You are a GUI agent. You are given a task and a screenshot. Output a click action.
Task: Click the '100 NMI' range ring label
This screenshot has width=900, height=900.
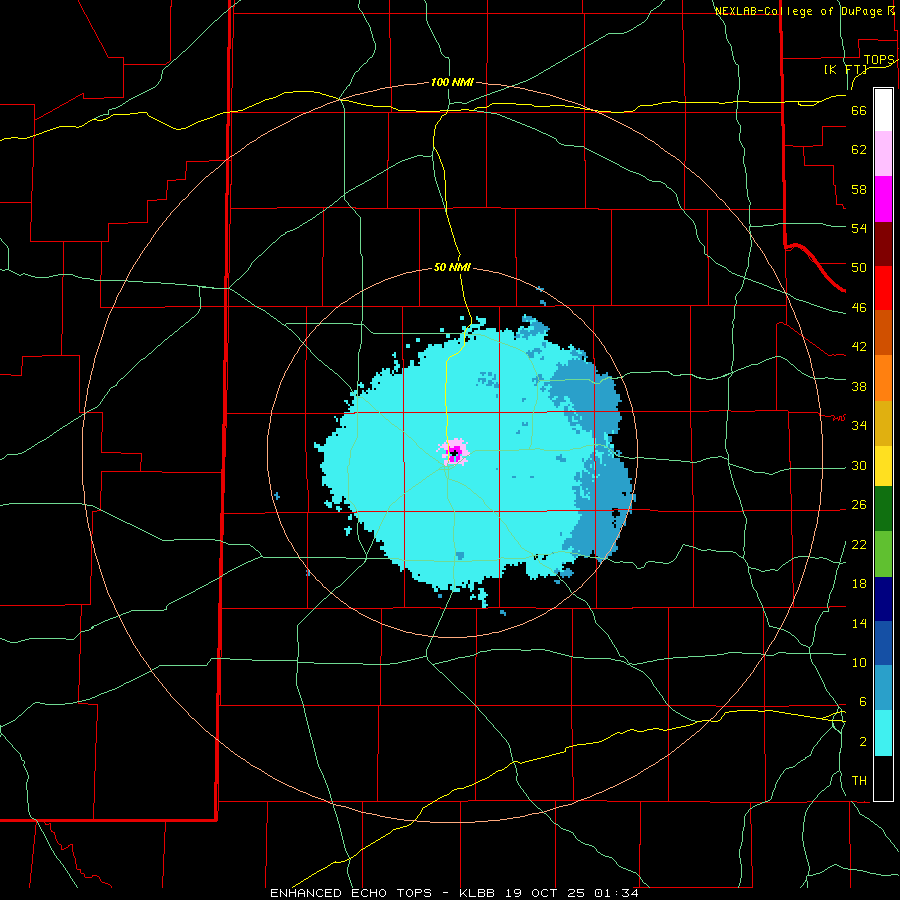coord(452,82)
